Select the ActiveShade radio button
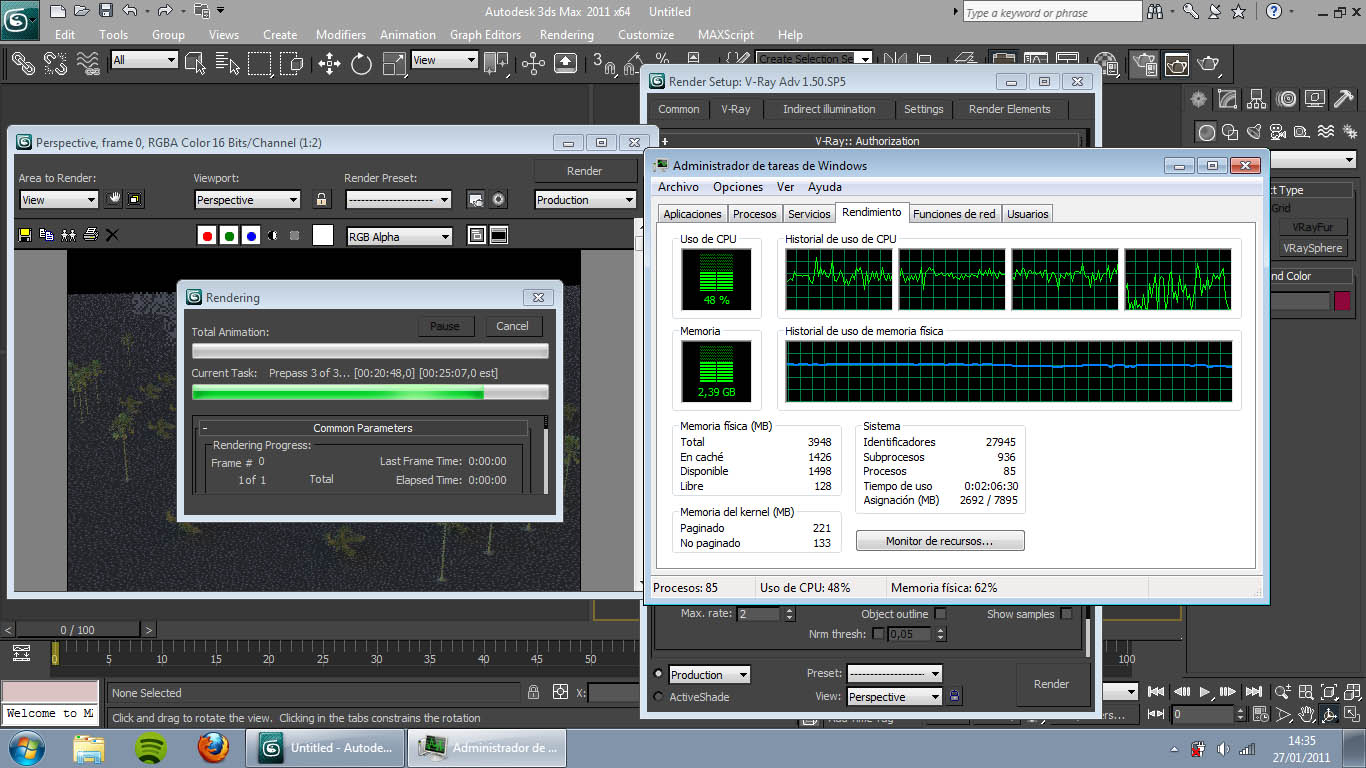 658,697
